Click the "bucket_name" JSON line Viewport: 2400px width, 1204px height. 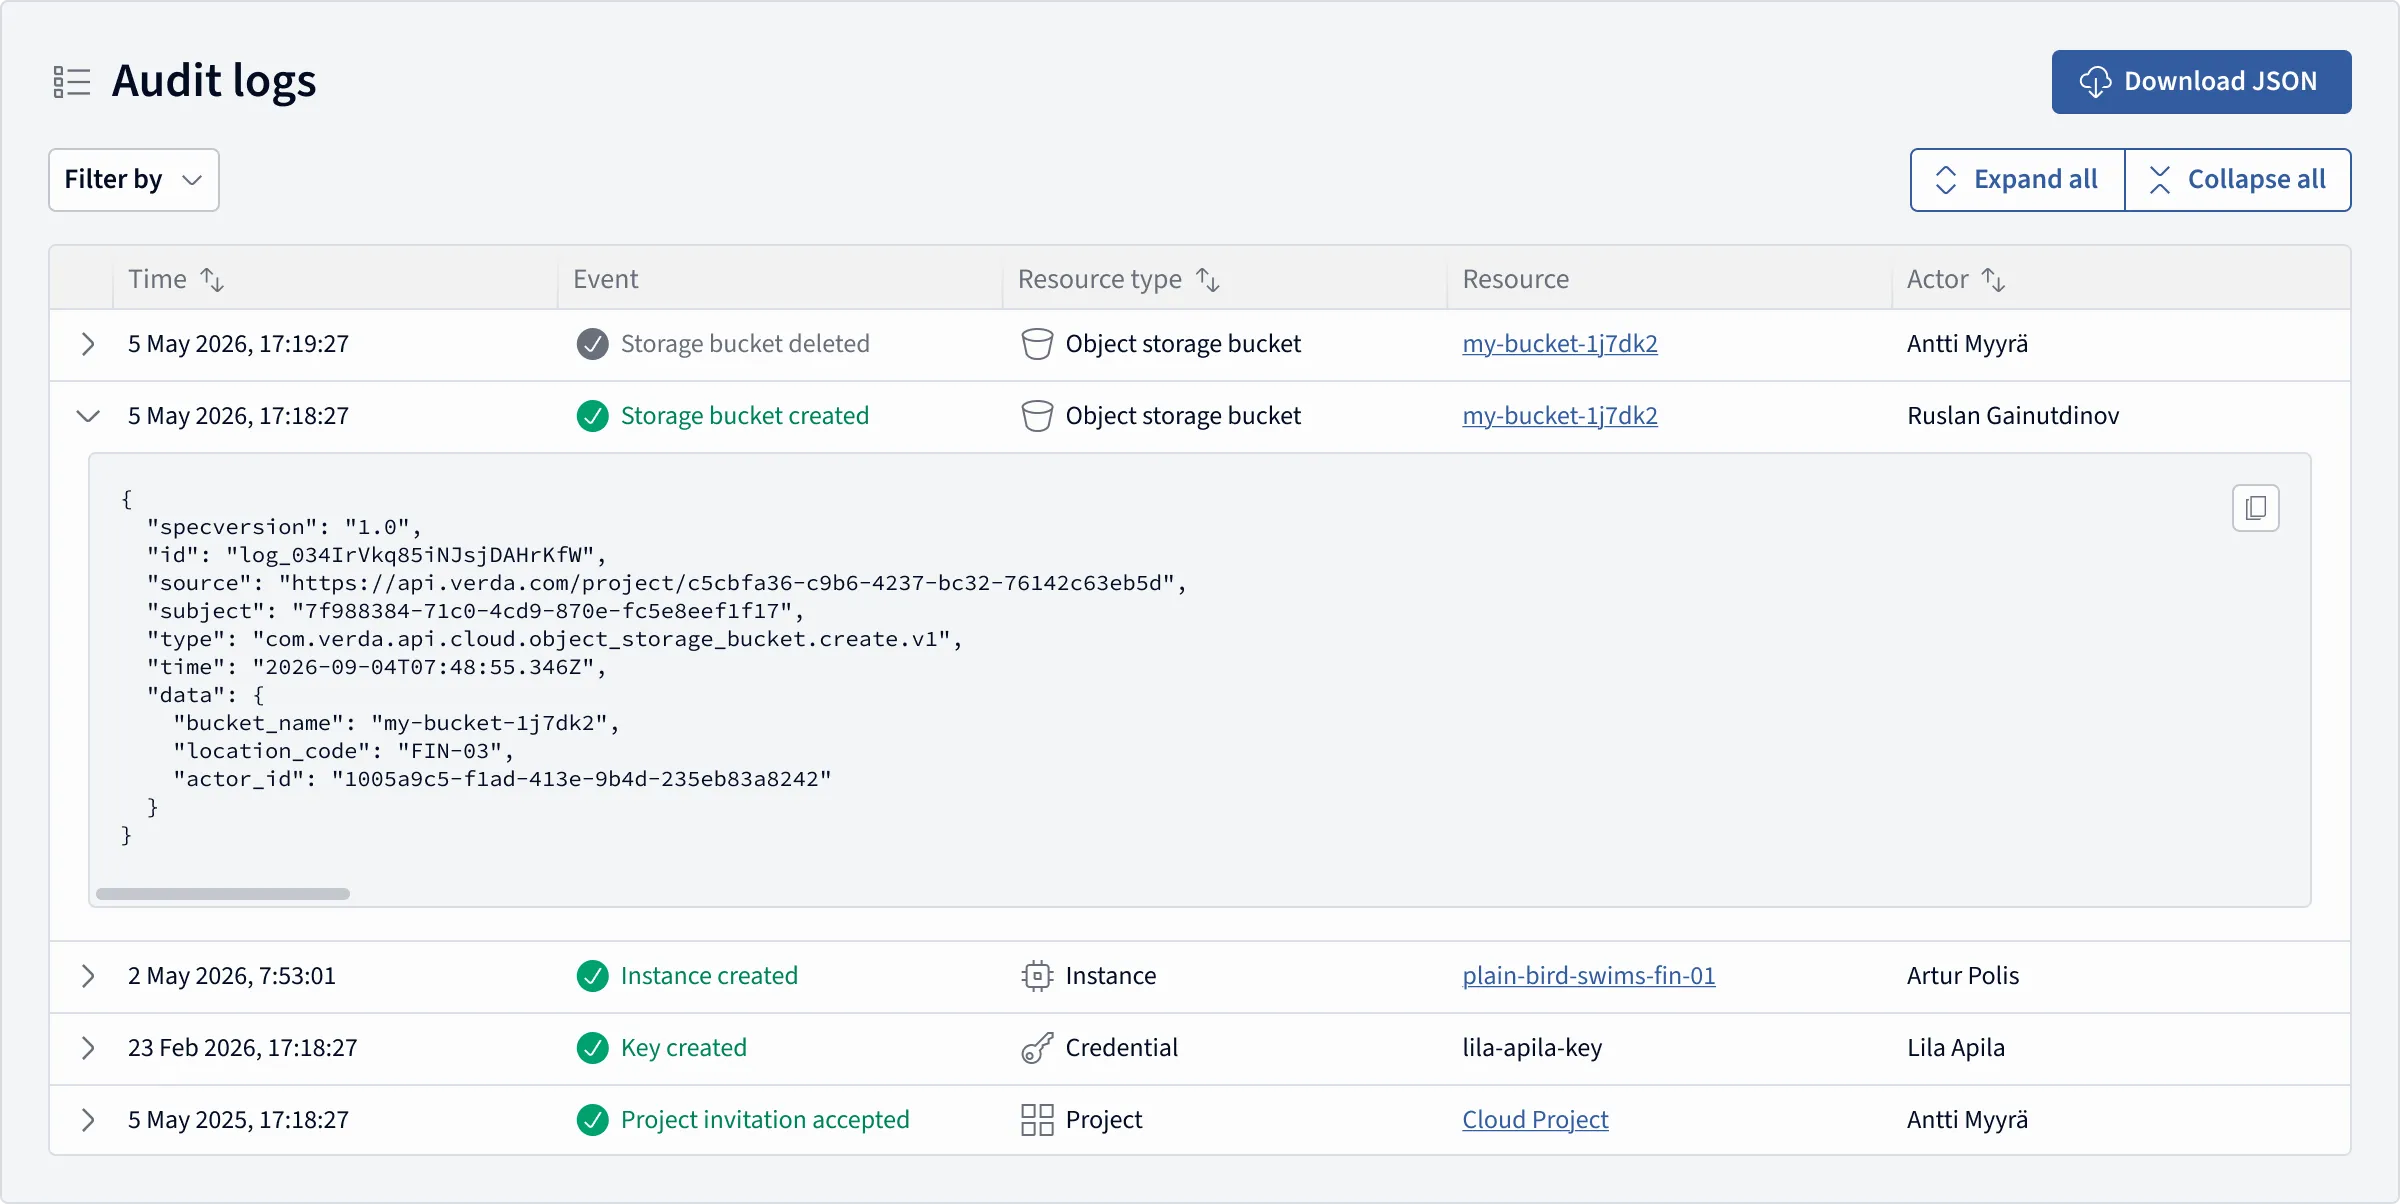(396, 723)
